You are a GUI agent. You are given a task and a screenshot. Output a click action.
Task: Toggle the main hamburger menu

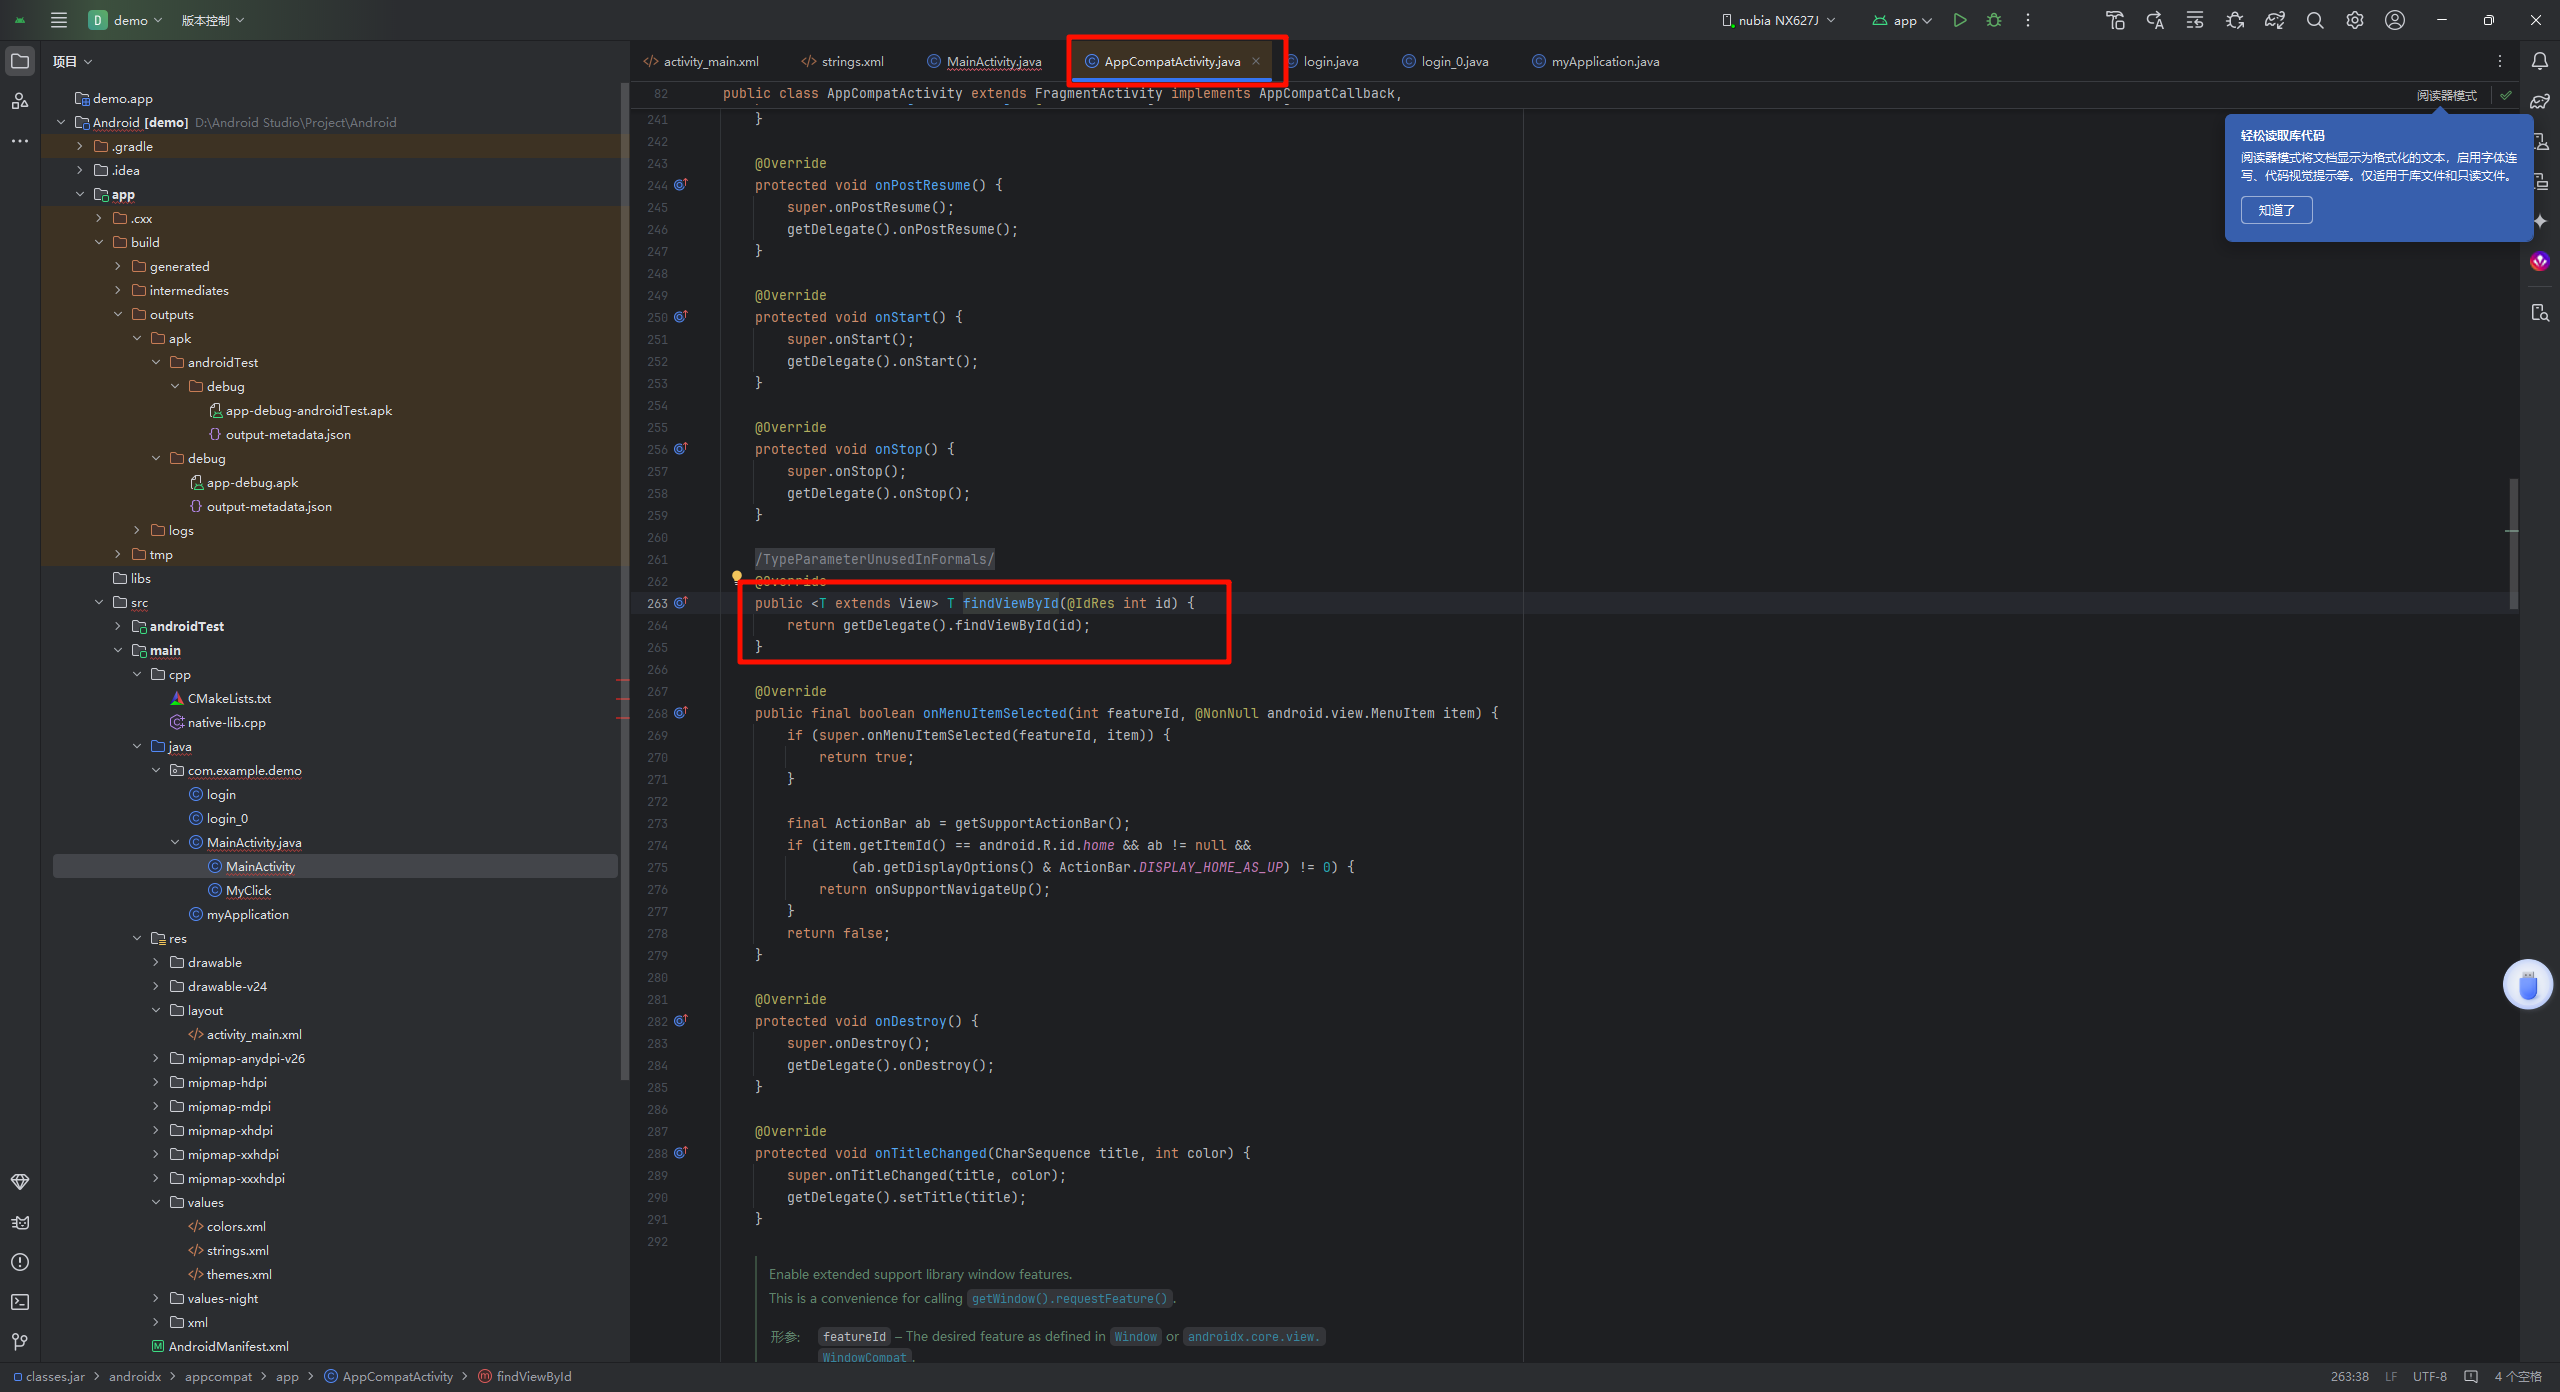coord(59,20)
